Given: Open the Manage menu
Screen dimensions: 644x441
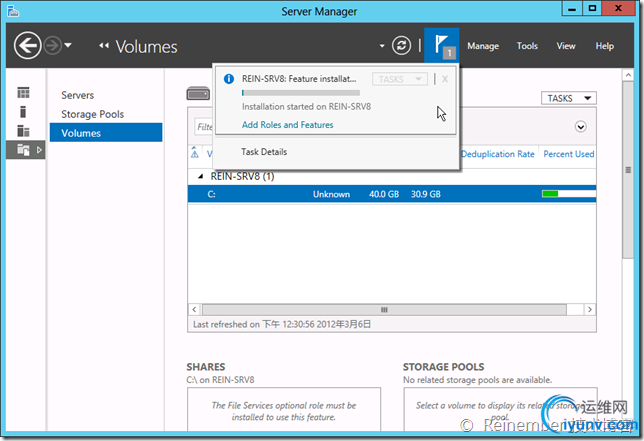Looking at the screenshot, I should pos(483,46).
